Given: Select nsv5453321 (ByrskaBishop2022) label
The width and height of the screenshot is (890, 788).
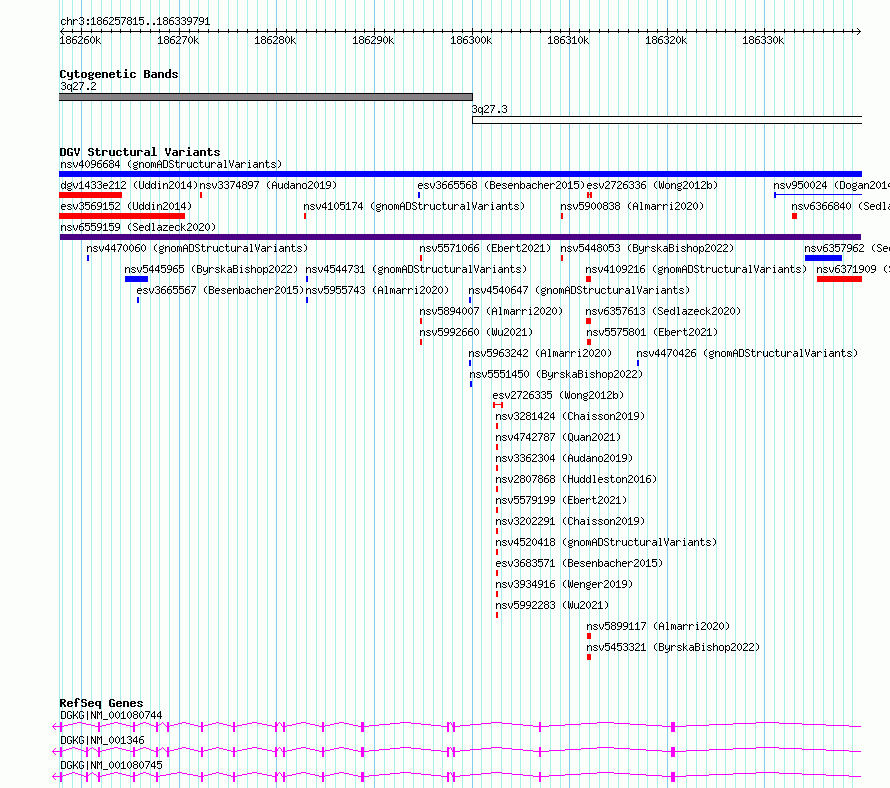Looking at the screenshot, I should 673,648.
